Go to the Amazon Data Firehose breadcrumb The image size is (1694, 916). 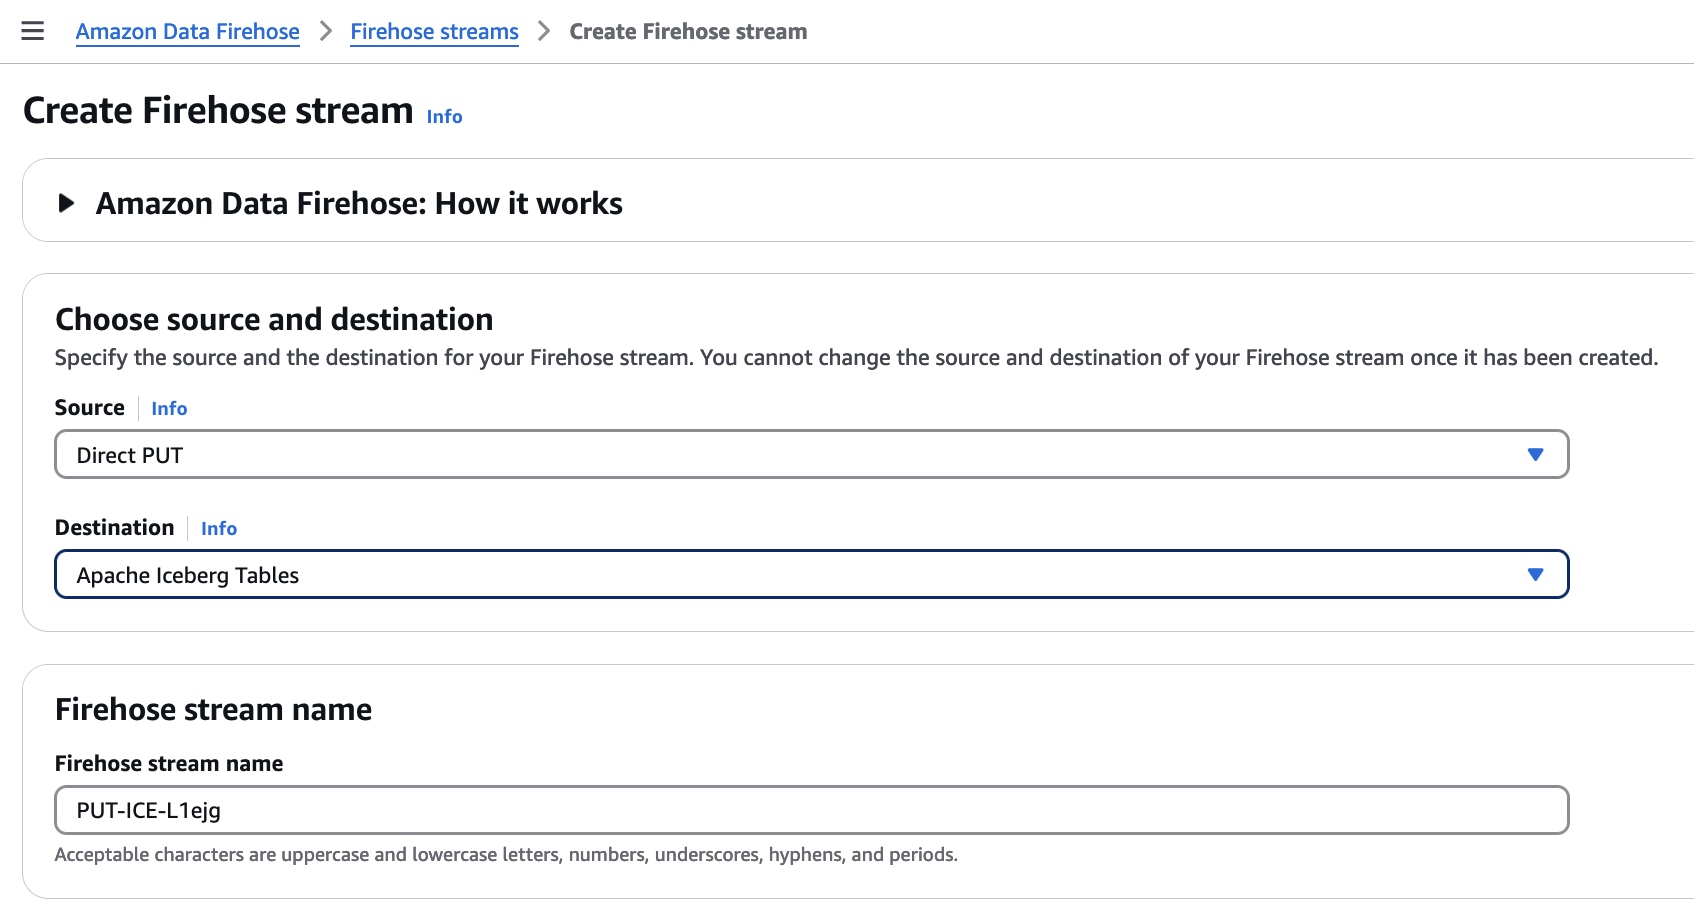click(187, 31)
